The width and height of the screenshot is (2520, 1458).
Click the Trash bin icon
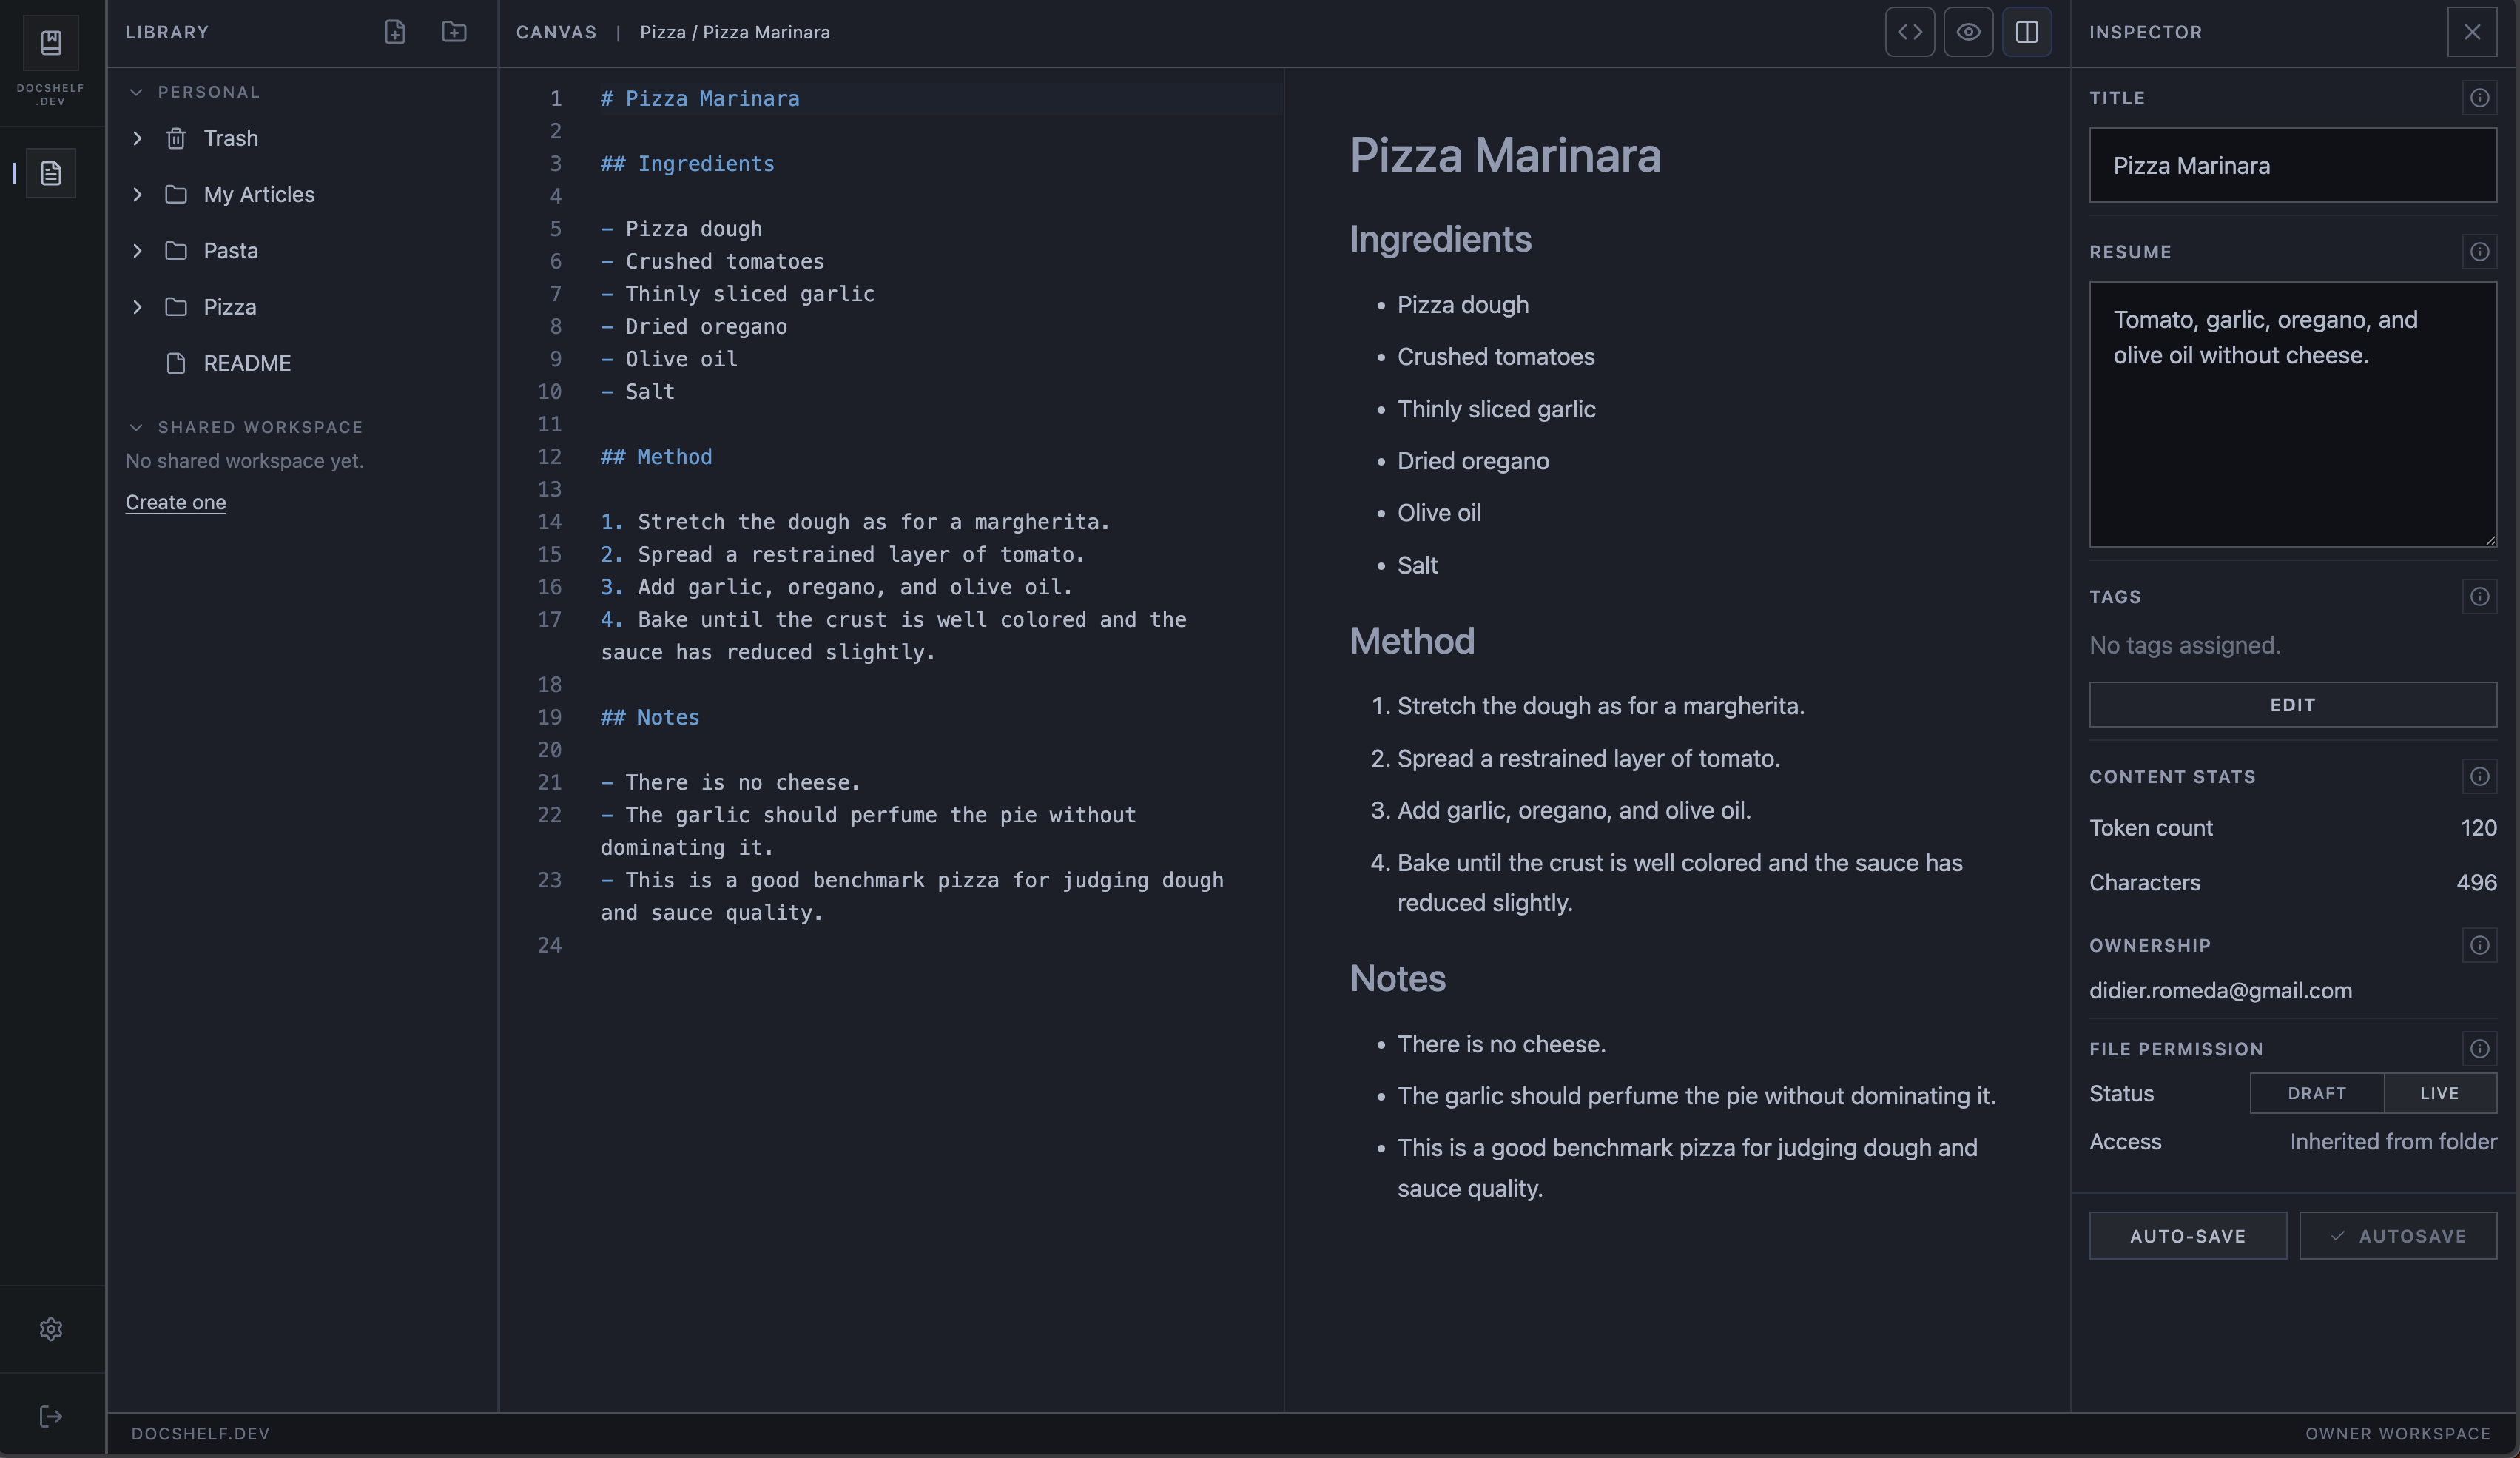[176, 138]
